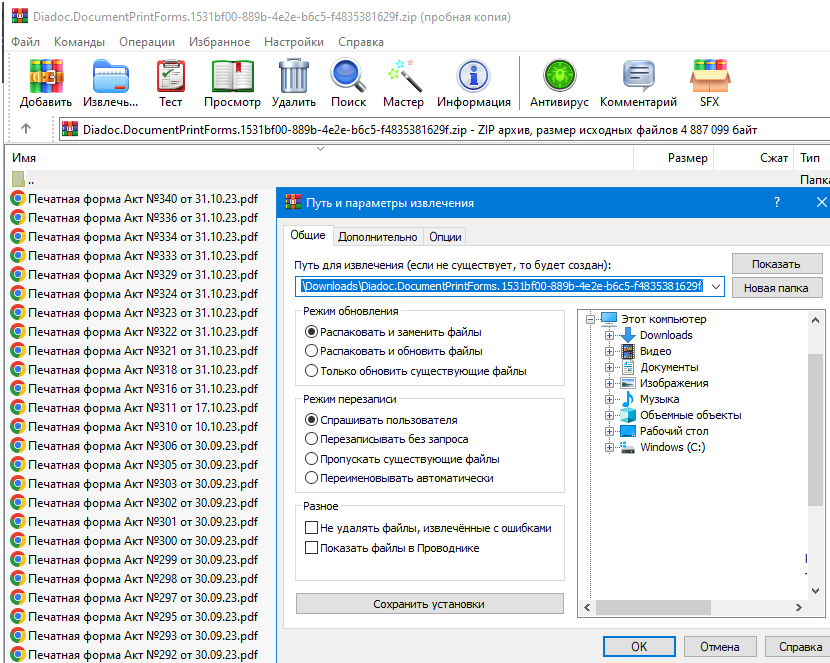Click folder tree scroll down arrow
Image resolution: width=830 pixels, height=663 pixels.
coord(815,591)
